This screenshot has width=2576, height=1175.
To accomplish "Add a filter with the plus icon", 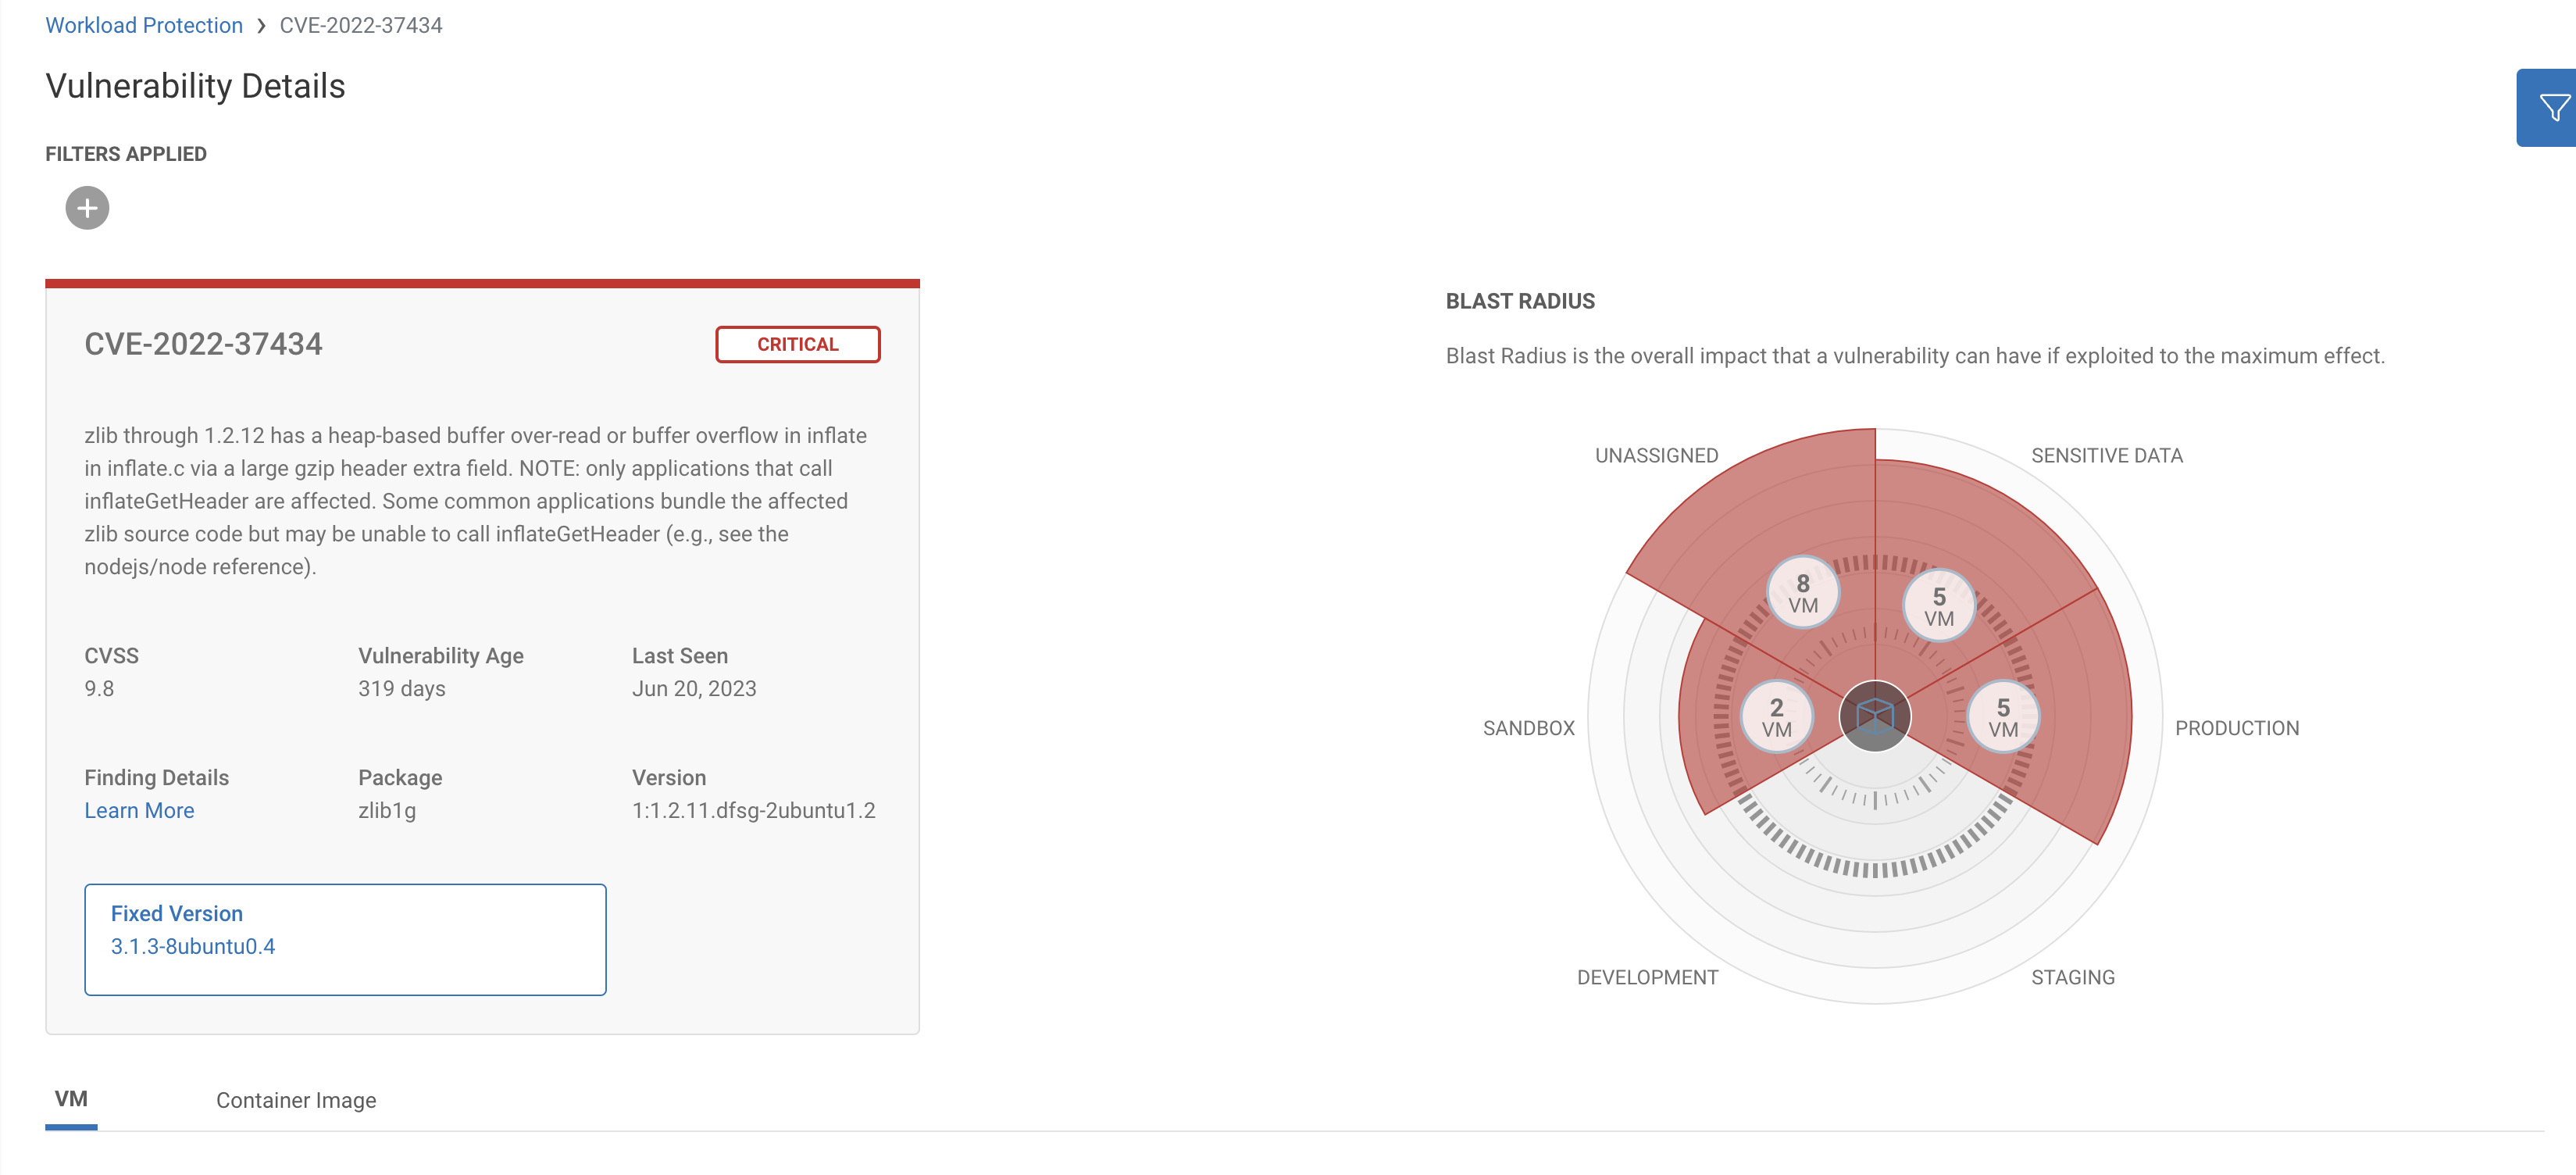I will 87,208.
